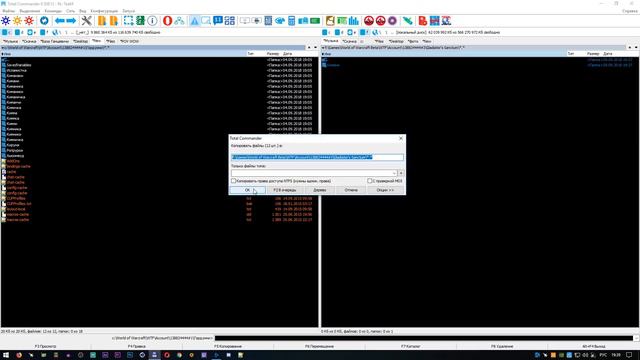Click the Дерево tree button

click(320, 190)
